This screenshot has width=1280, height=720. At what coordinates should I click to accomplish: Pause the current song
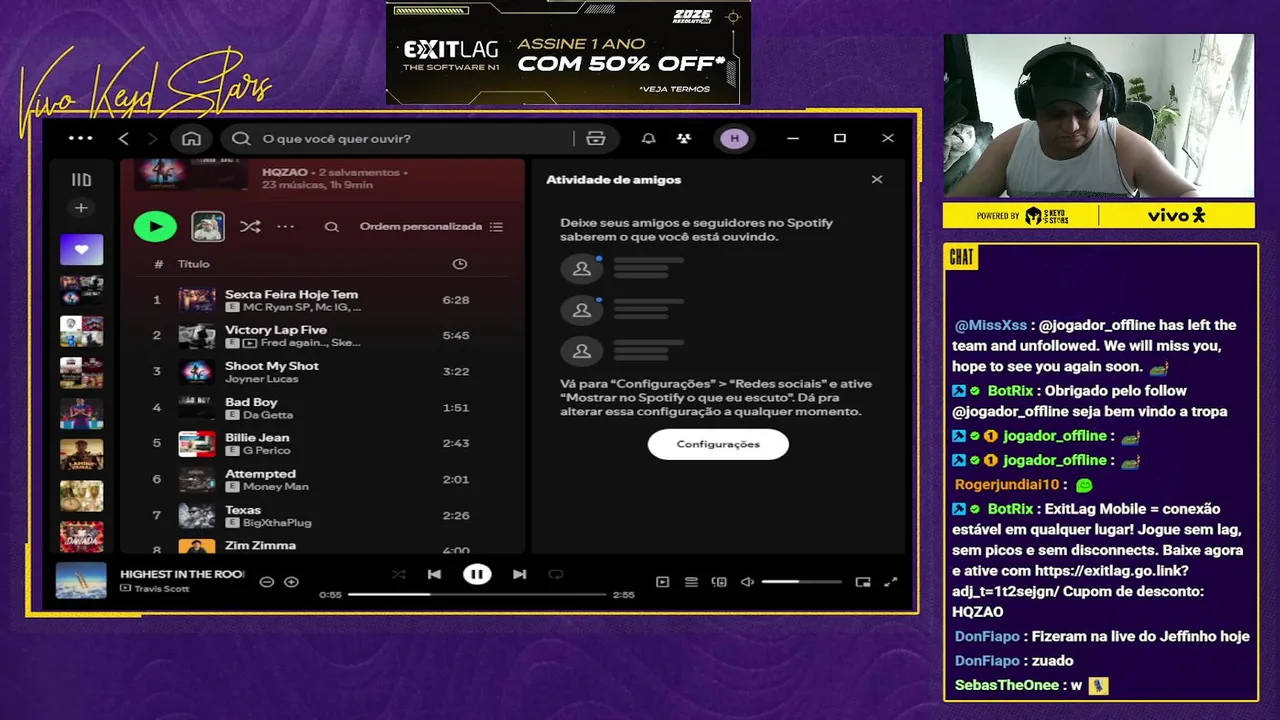coord(477,574)
